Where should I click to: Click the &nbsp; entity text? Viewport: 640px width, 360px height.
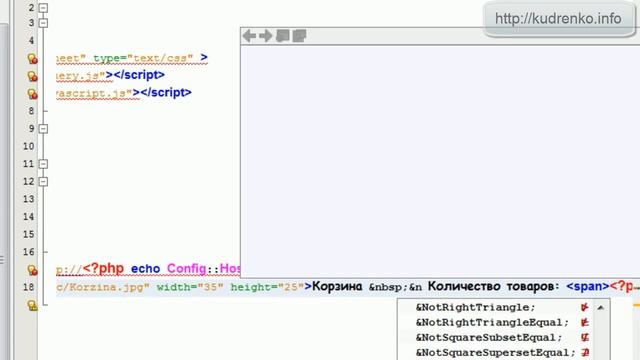click(389, 287)
